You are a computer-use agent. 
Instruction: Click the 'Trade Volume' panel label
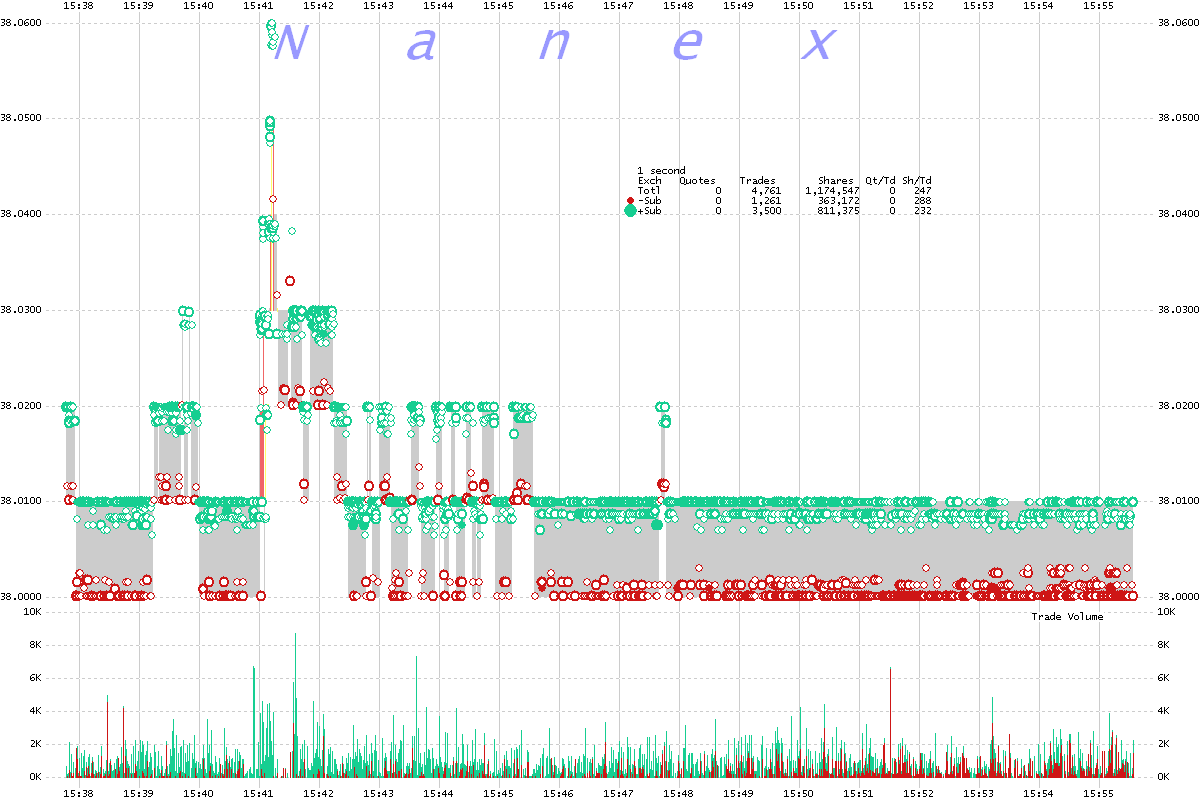[x=1067, y=617]
